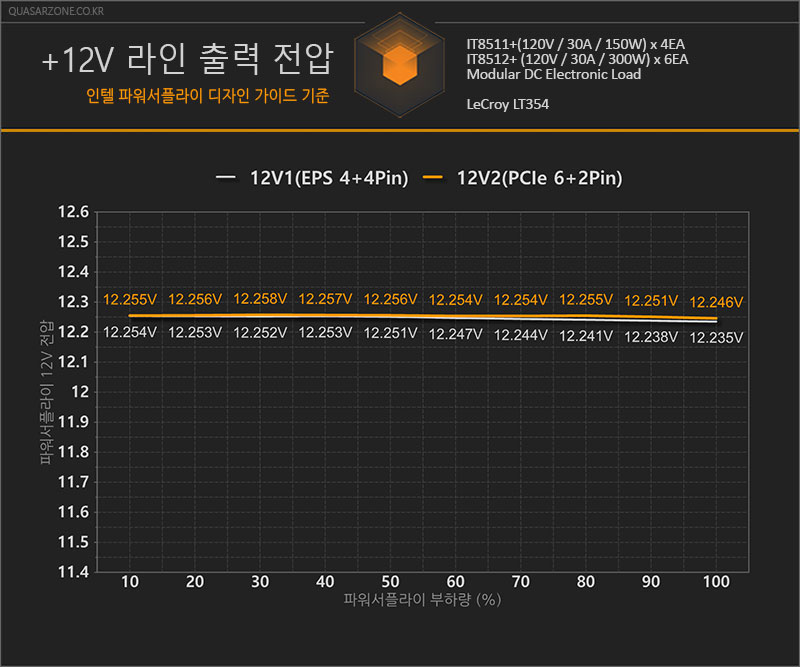
Task: Select the 50 tick on the load axis
Action: [x=390, y=581]
